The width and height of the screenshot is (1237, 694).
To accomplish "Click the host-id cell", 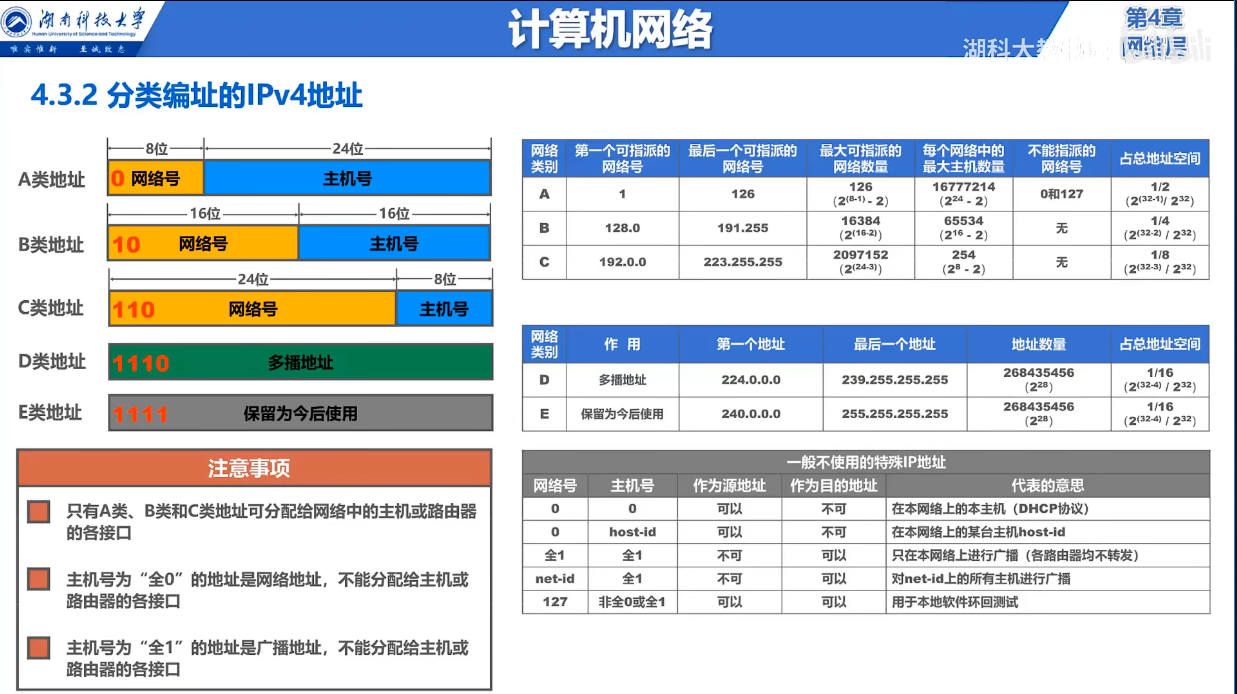I will click(x=632, y=532).
